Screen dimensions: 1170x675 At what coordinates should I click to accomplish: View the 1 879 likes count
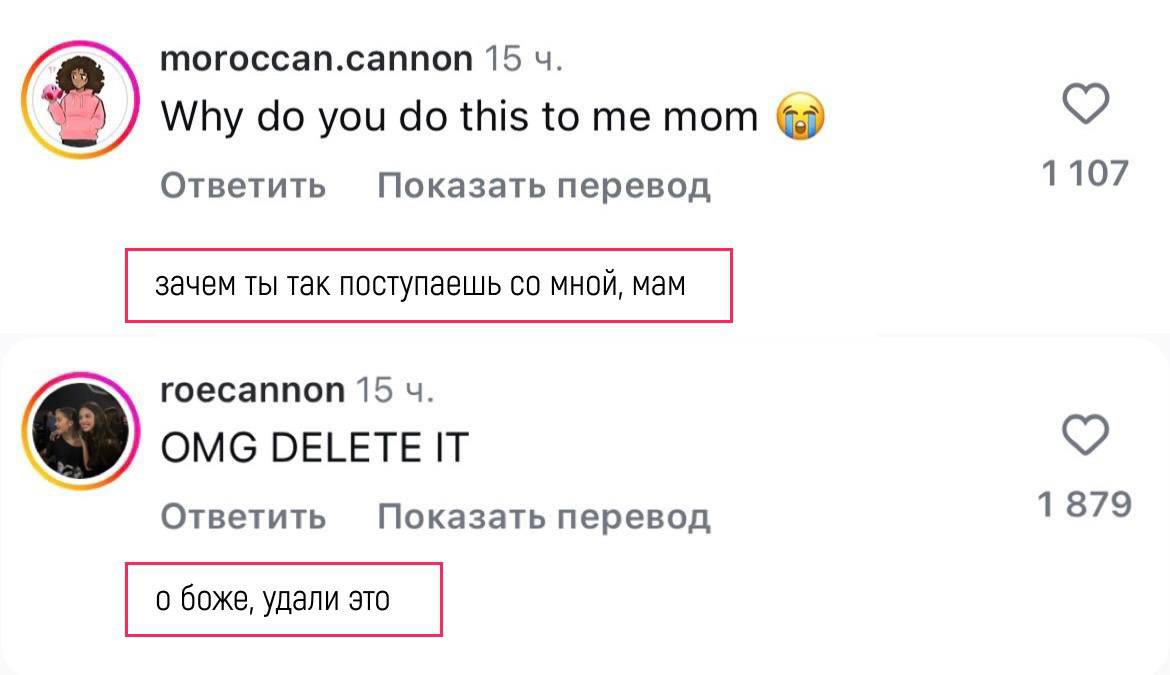tap(1085, 505)
